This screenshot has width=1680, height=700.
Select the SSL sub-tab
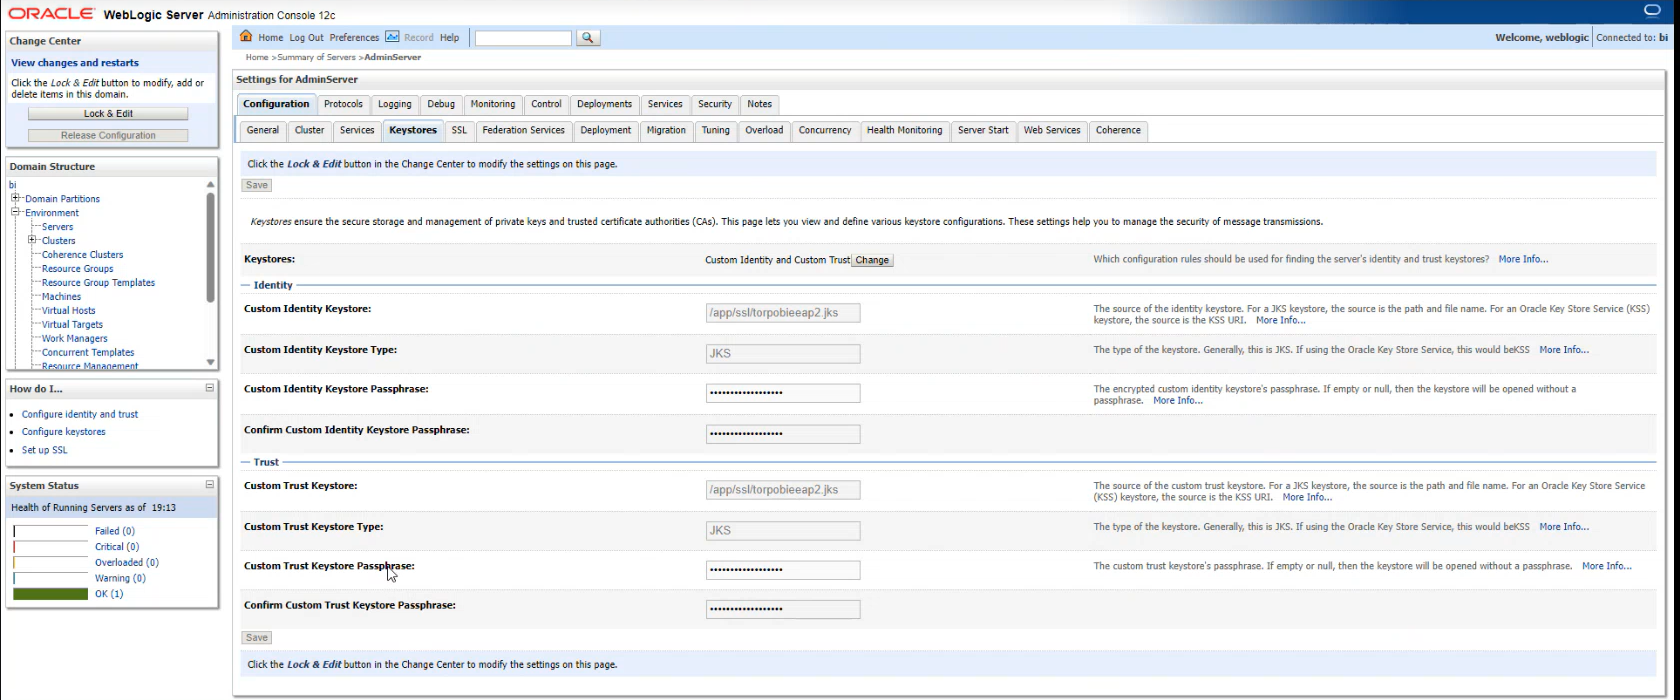(x=459, y=130)
